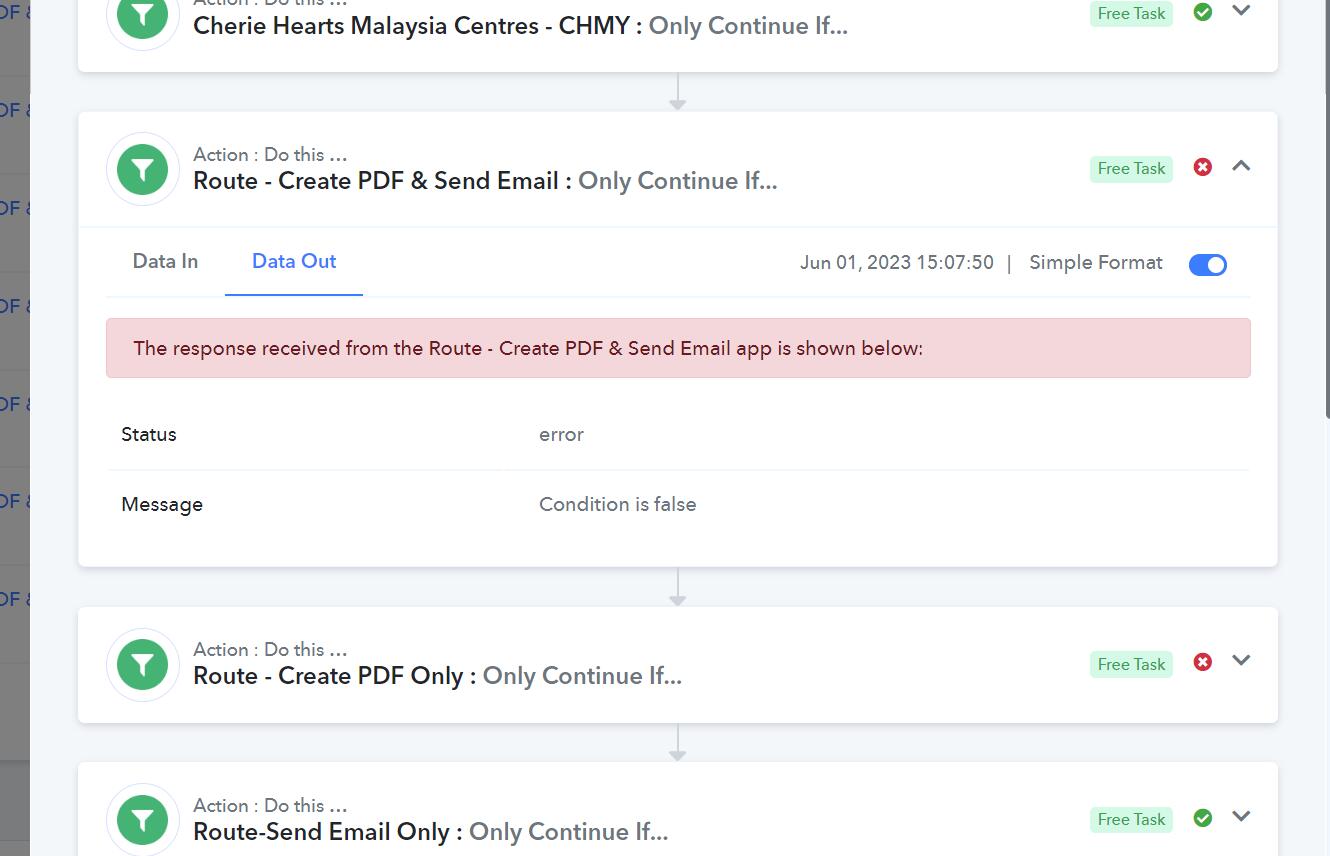Switch to the Data In tab
Screen dimensions: 1330x856
pos(165,261)
